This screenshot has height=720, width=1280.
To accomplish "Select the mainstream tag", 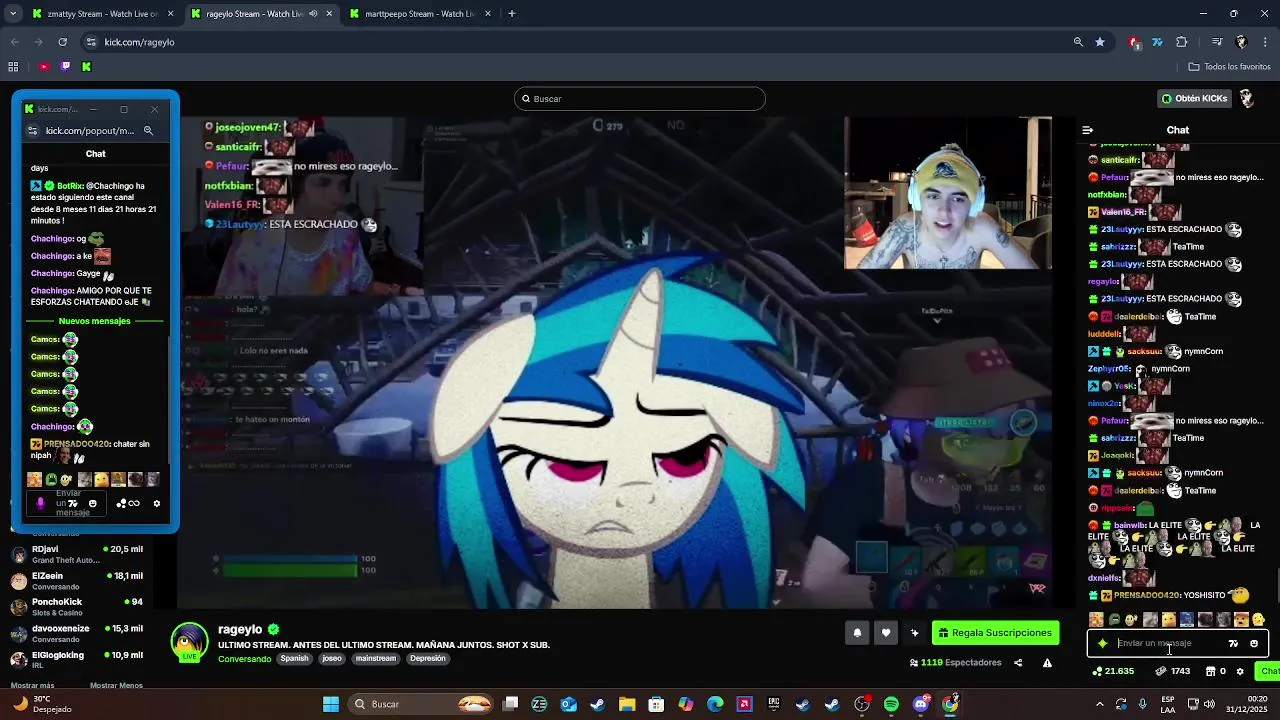I will [x=376, y=659].
